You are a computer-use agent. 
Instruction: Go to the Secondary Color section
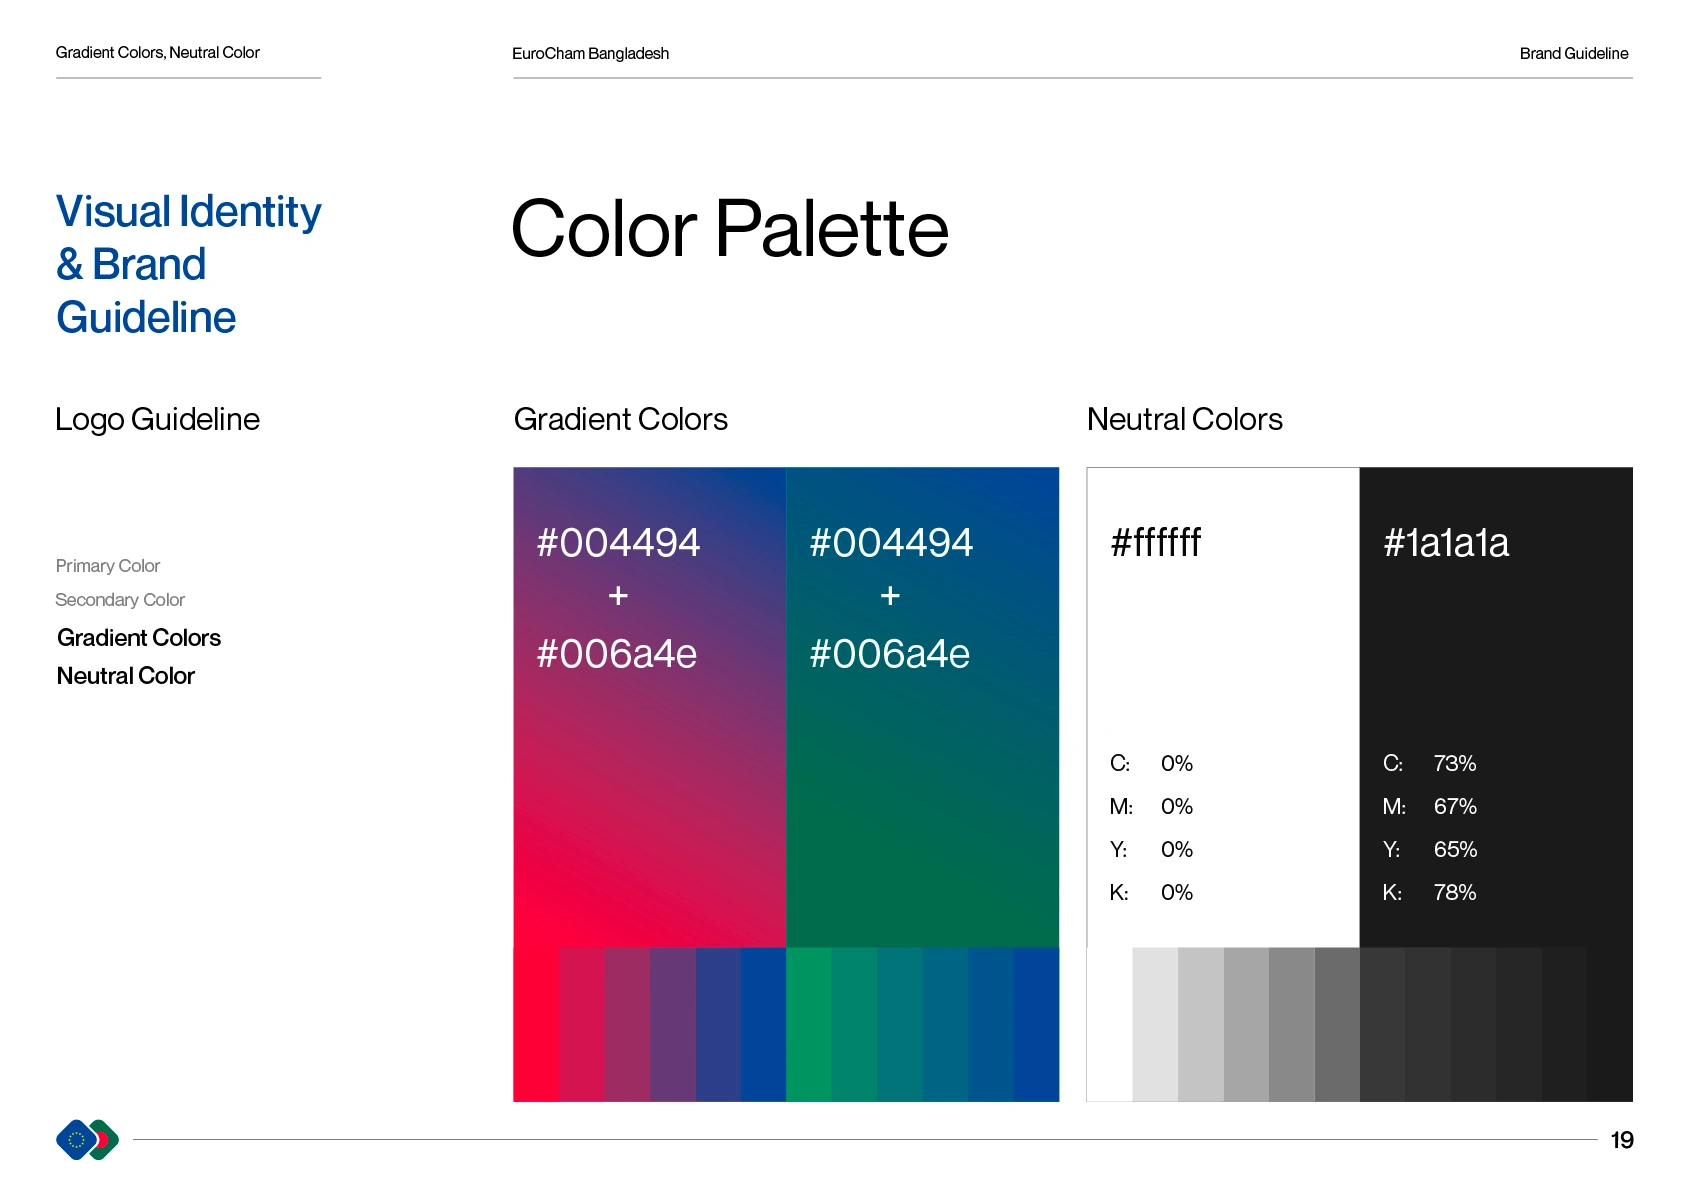(x=120, y=600)
